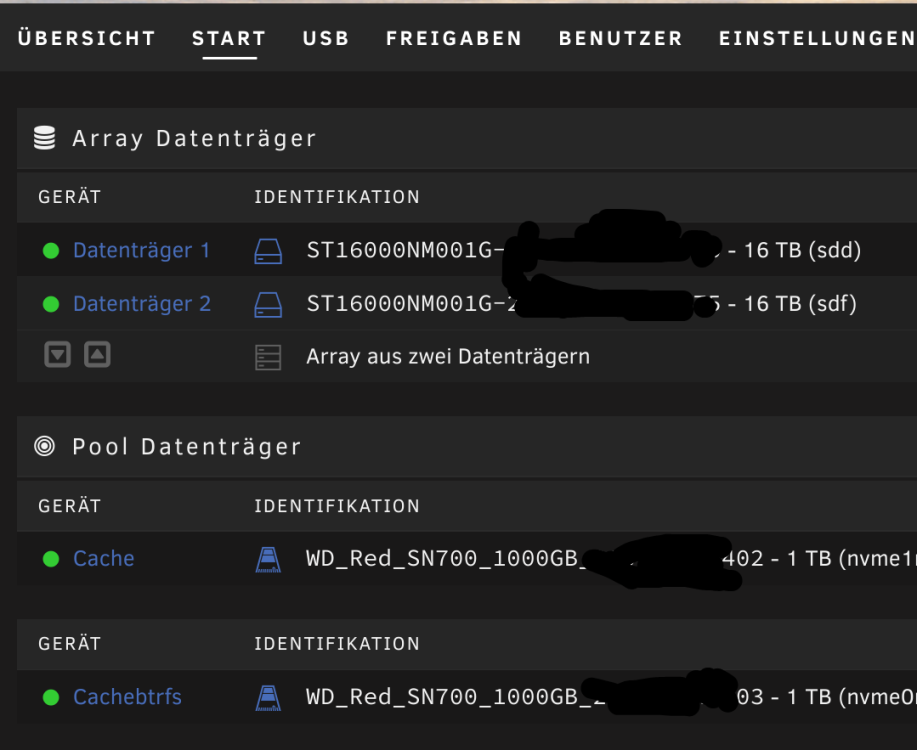Click the Pool Datenträger circular icon
This screenshot has height=750, width=917.
(x=44, y=446)
